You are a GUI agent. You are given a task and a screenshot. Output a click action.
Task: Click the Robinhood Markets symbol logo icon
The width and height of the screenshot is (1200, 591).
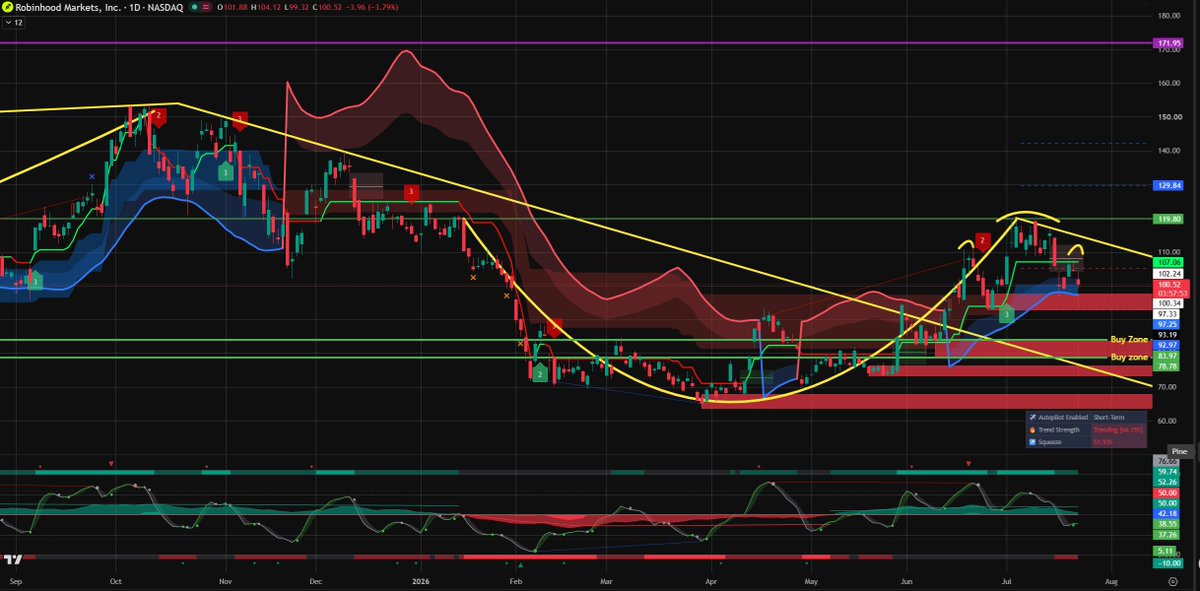click(x=6, y=7)
